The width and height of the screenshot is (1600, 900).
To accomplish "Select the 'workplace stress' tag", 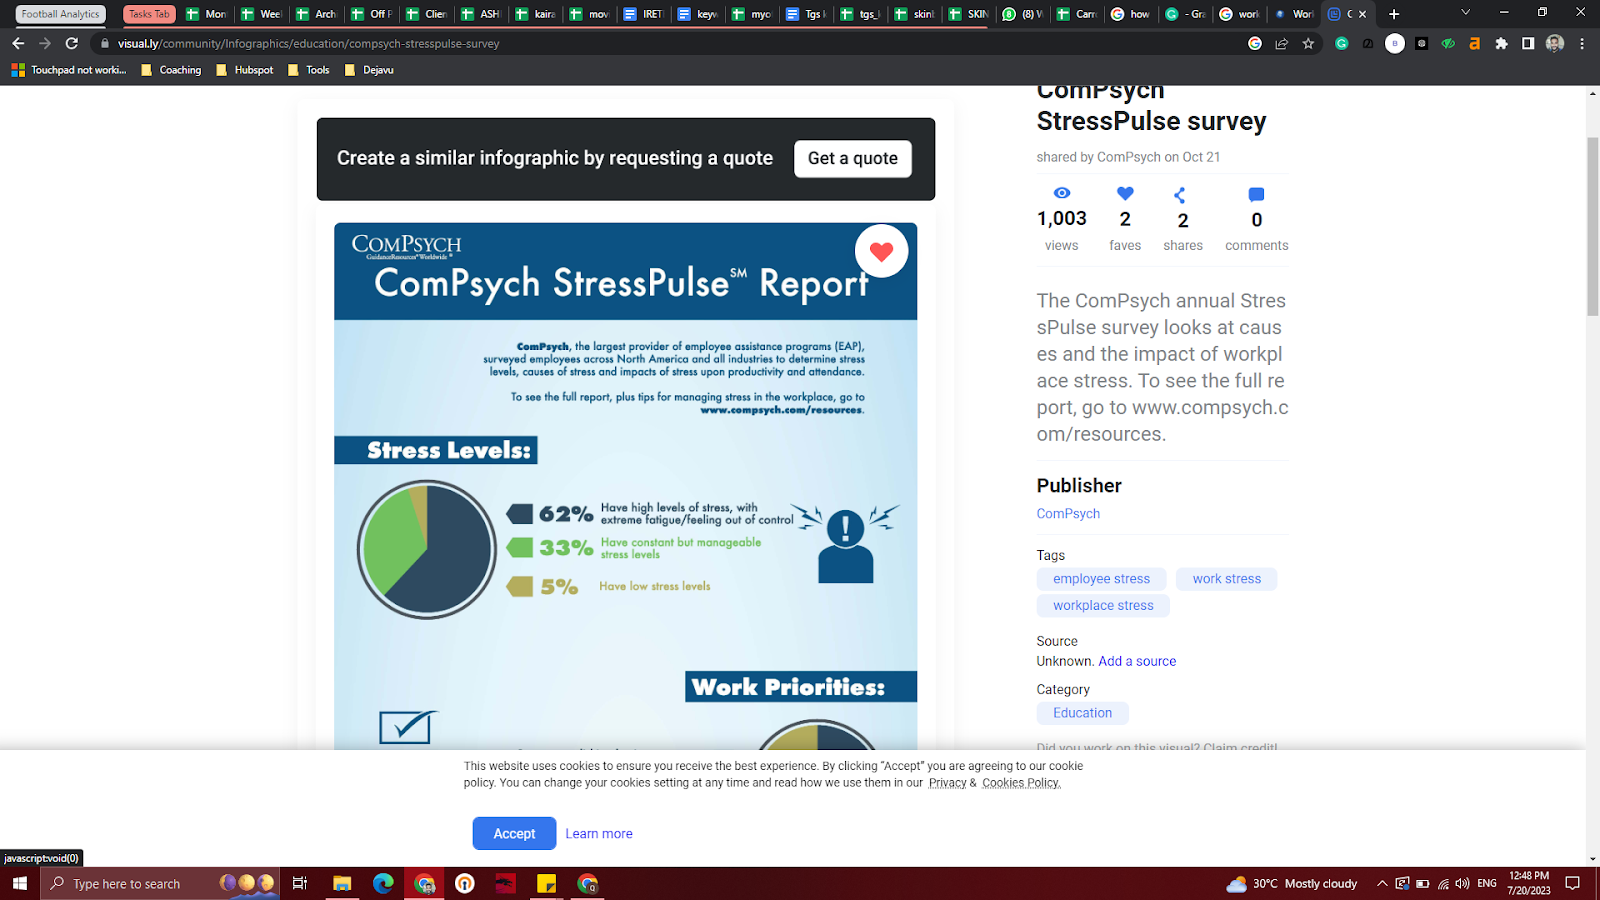I will coord(1103,606).
